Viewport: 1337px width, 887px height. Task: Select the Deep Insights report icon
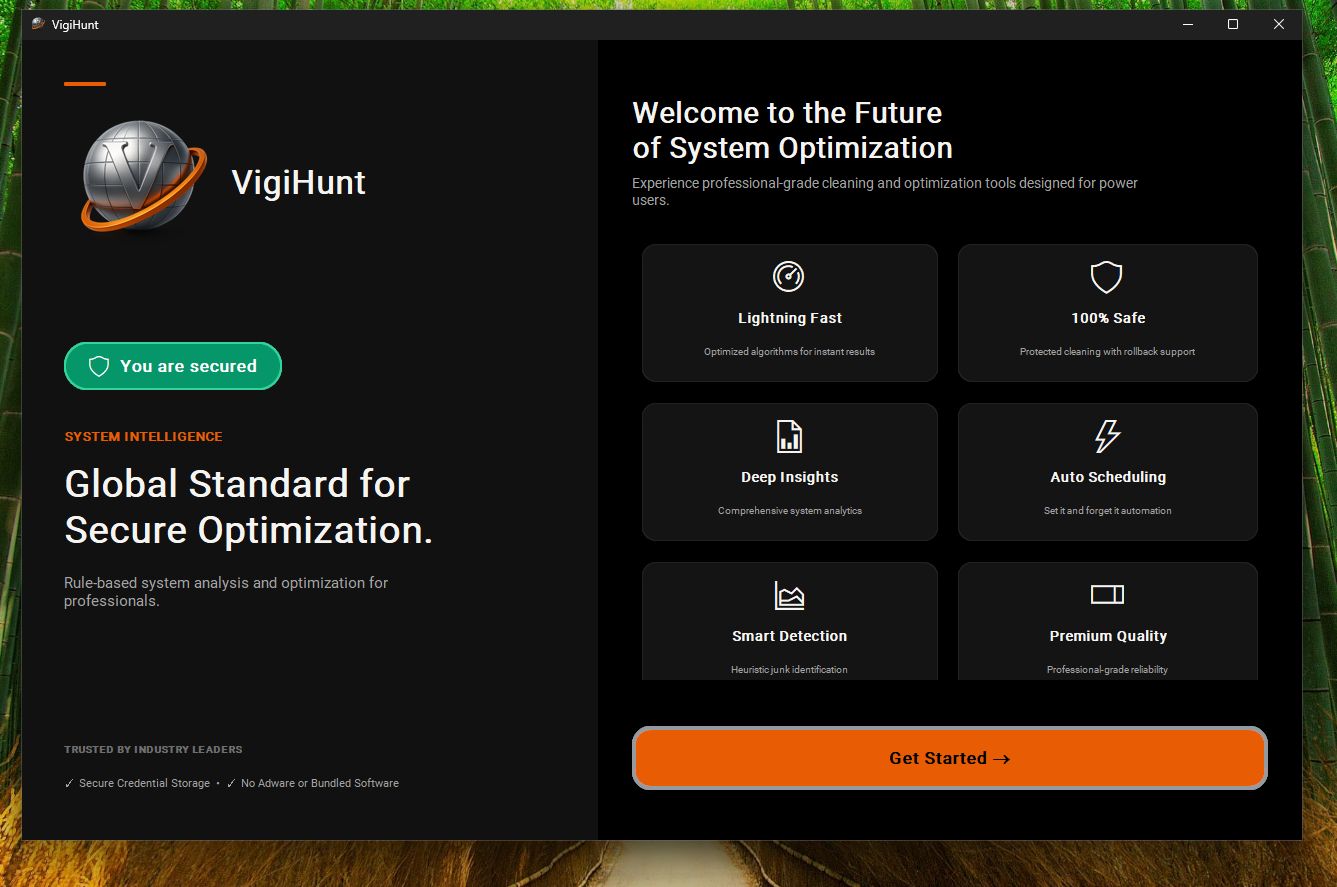pos(789,436)
